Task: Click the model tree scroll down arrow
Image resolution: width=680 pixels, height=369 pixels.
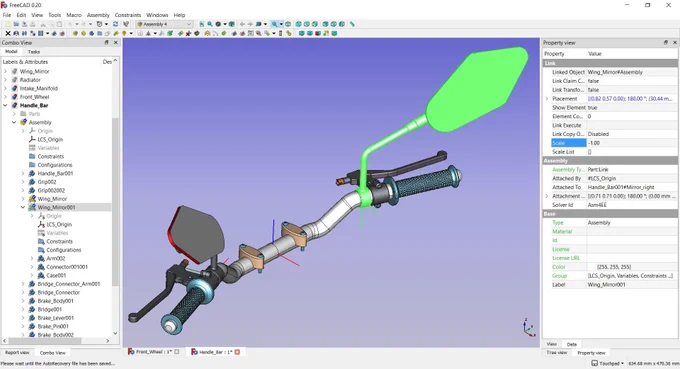Action: click(115, 333)
